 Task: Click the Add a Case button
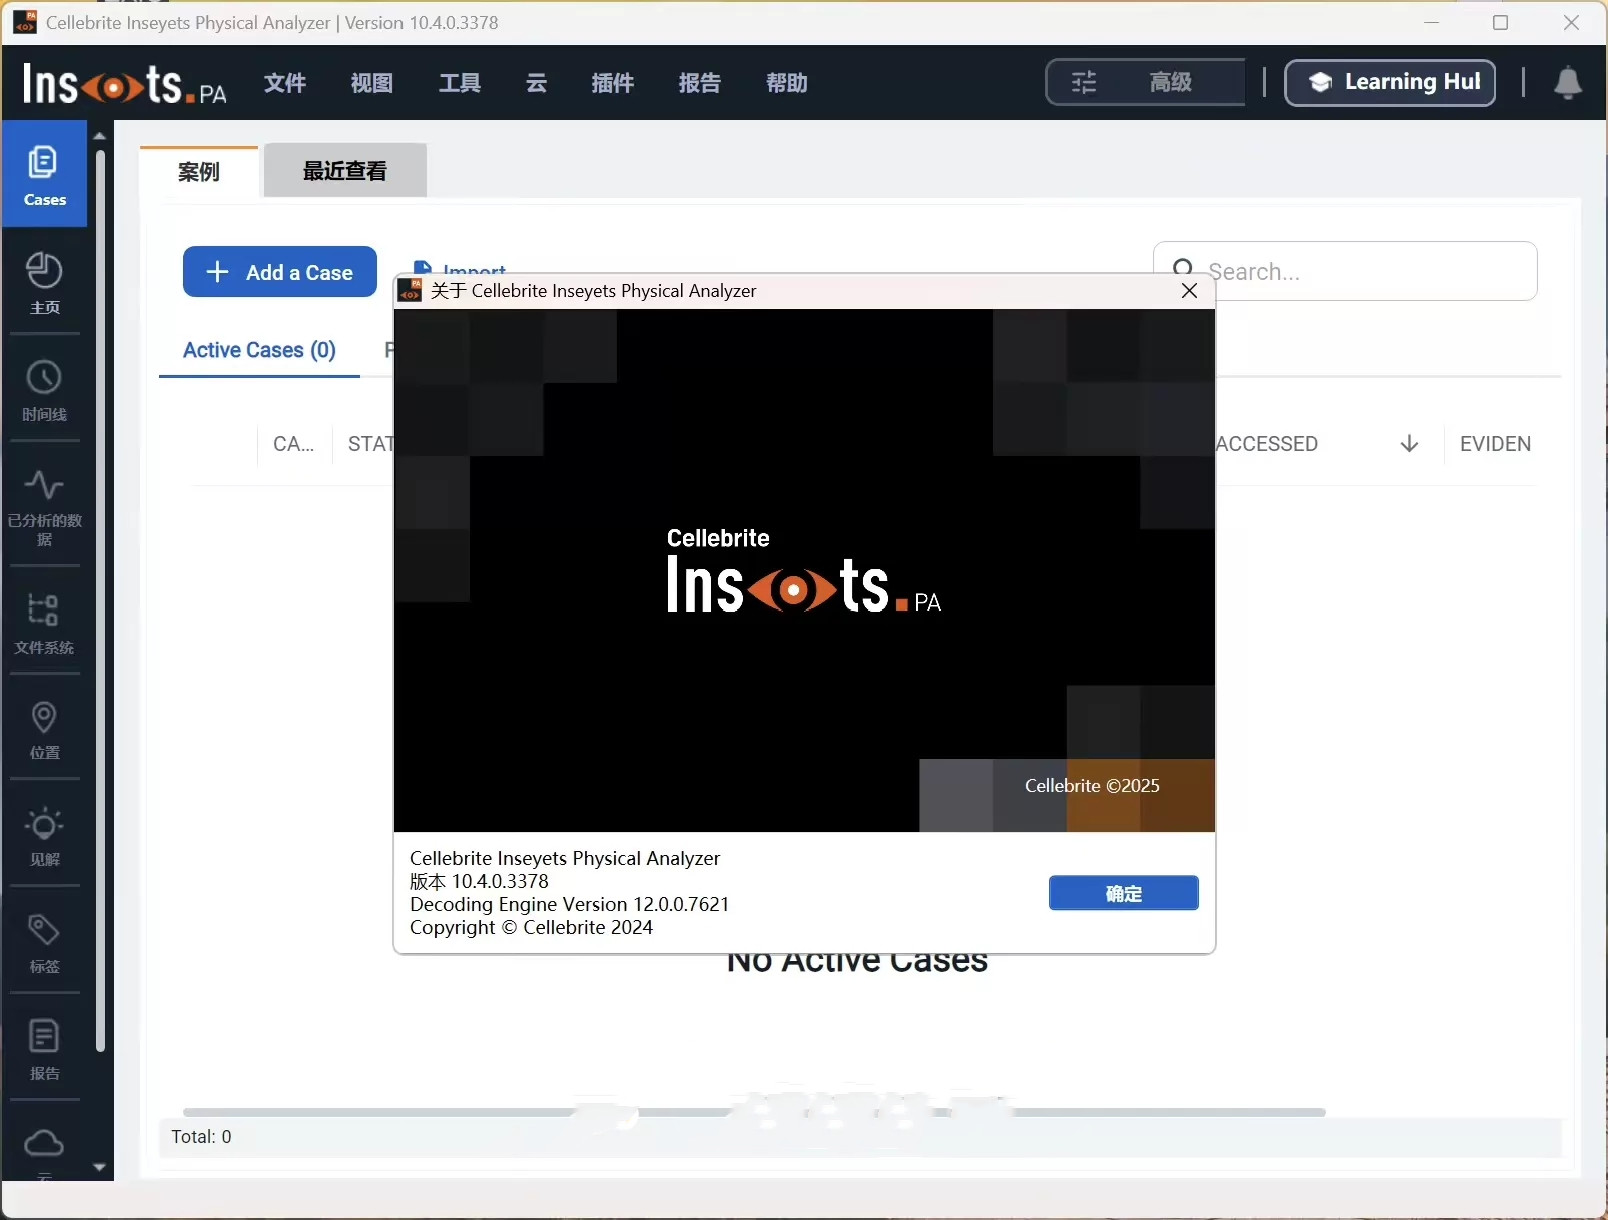(x=280, y=272)
